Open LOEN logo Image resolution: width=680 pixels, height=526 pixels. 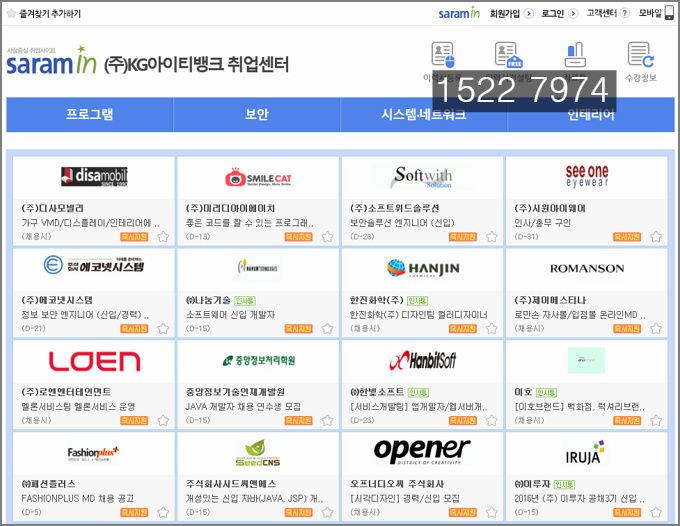94,361
